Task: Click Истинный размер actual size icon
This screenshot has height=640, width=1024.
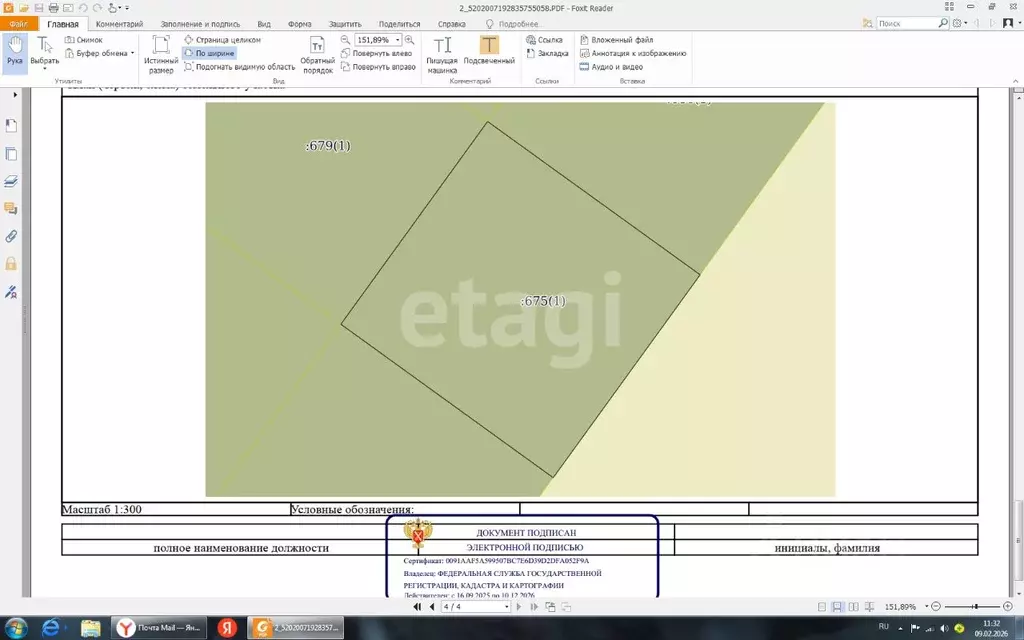Action: click(x=161, y=54)
